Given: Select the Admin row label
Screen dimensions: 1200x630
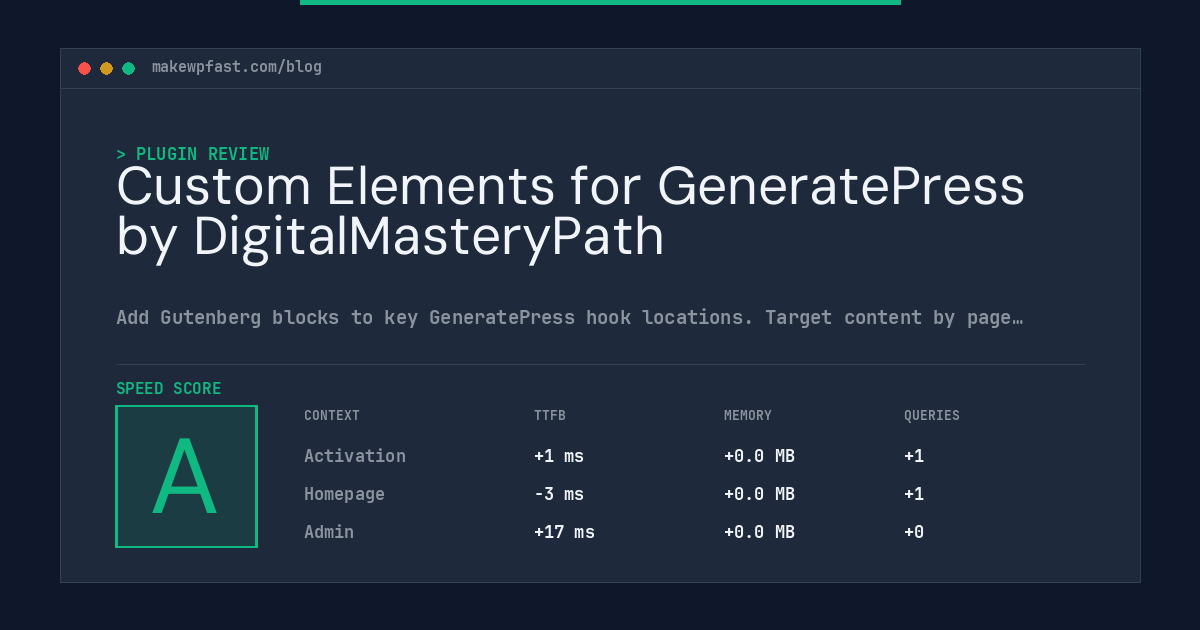Looking at the screenshot, I should pos(329,532).
